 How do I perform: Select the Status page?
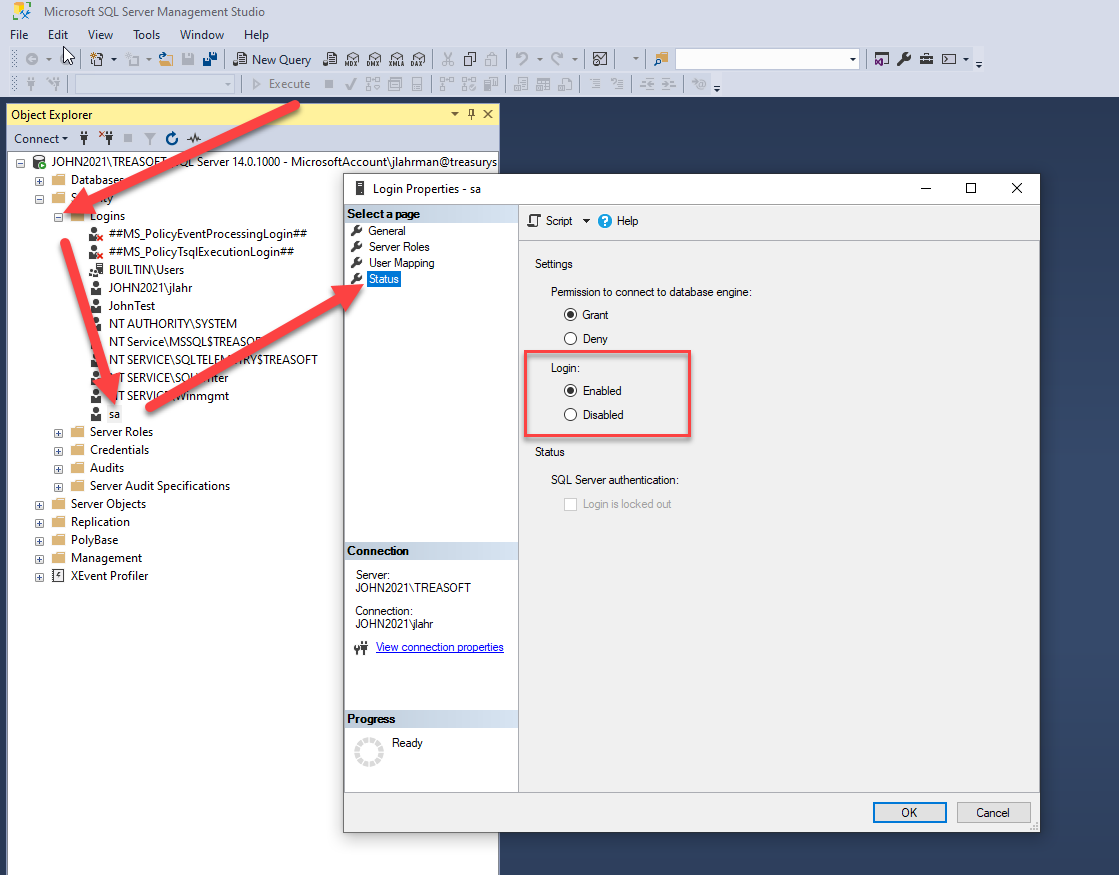383,279
